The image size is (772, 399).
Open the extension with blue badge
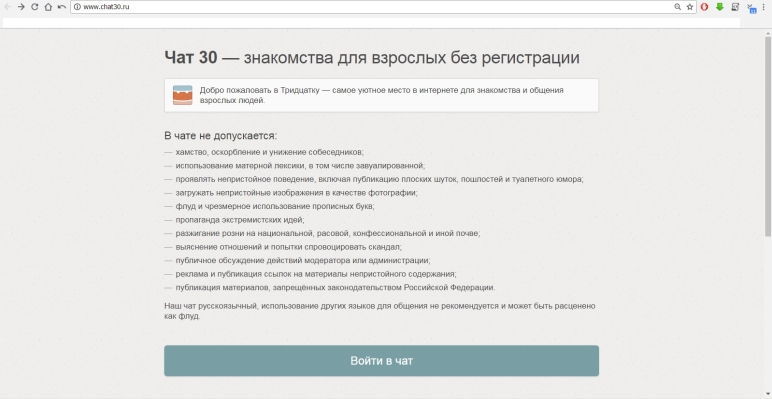click(751, 8)
